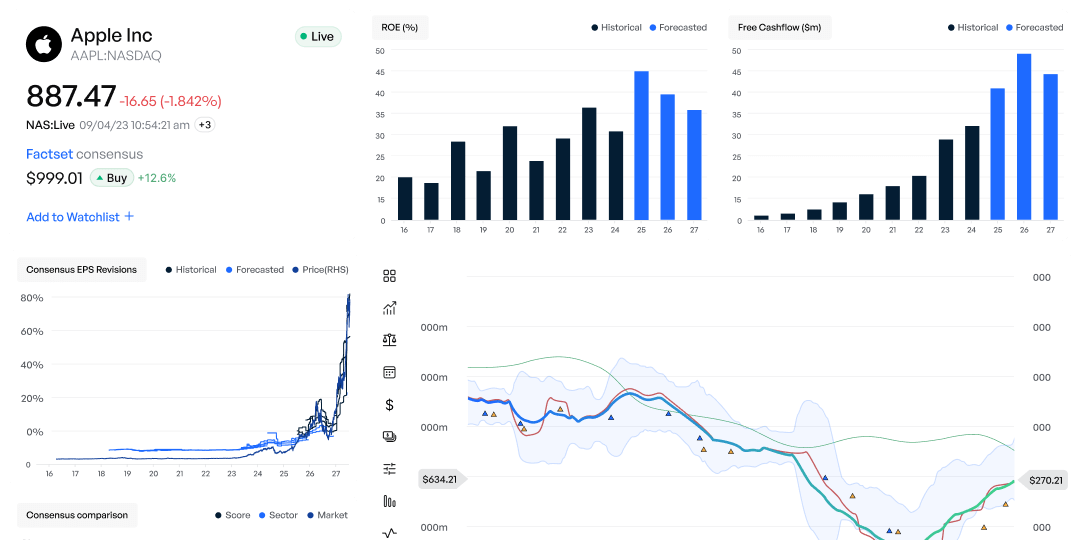Open the grid dashboard view icon
The width and height of the screenshot is (1080, 540).
coord(390,276)
